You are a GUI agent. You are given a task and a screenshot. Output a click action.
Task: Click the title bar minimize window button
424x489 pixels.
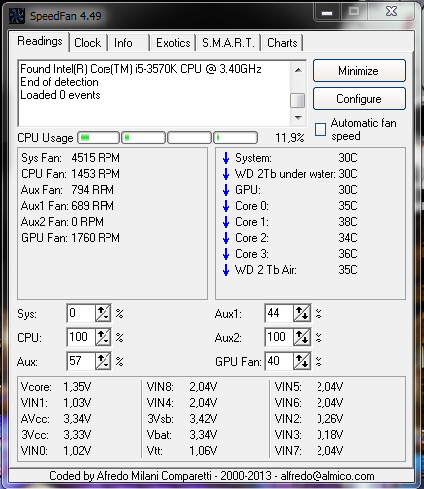(327, 12)
